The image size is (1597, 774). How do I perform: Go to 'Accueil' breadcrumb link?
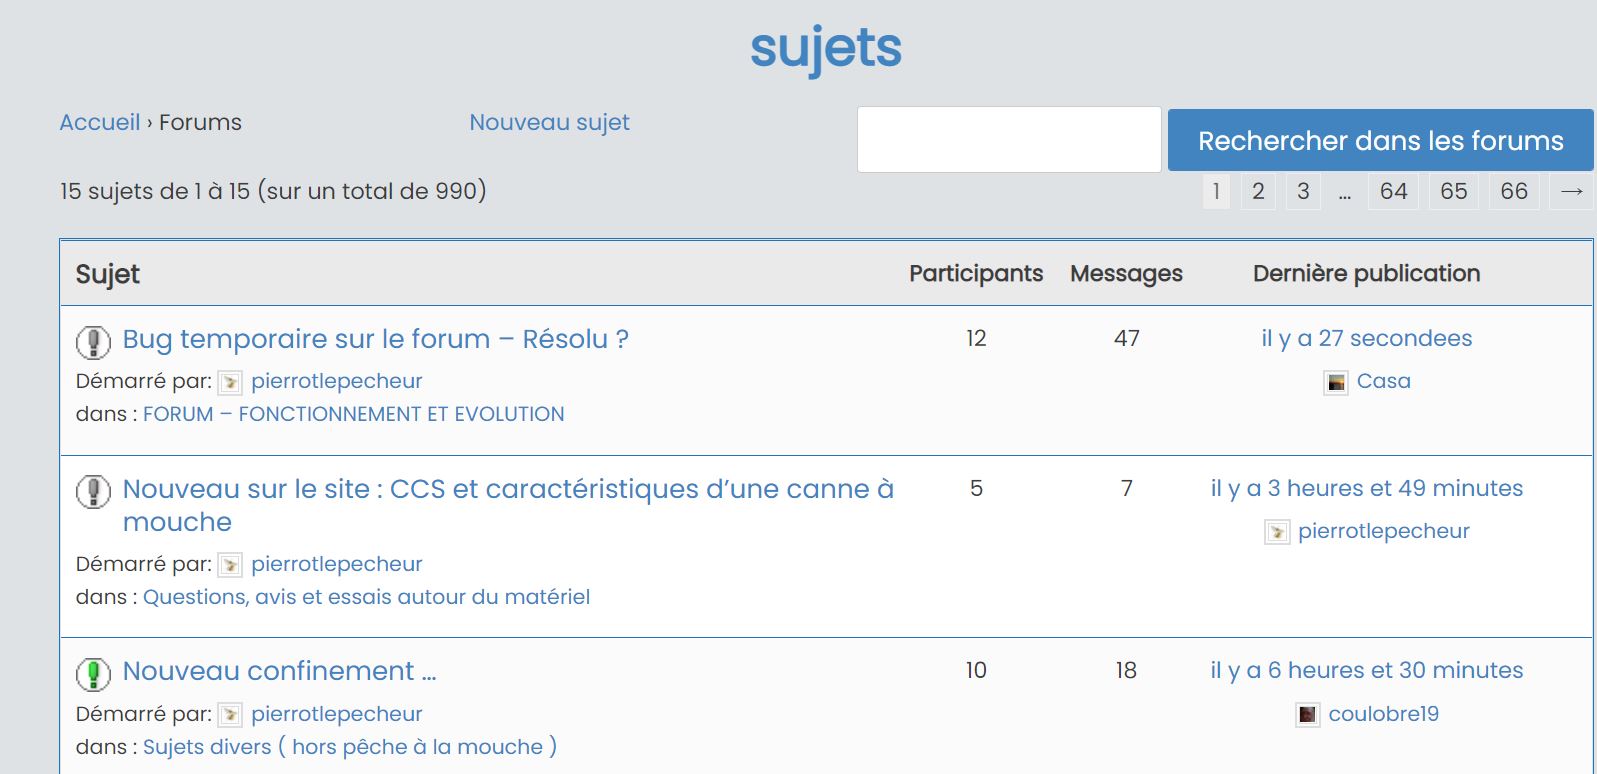[x=100, y=122]
